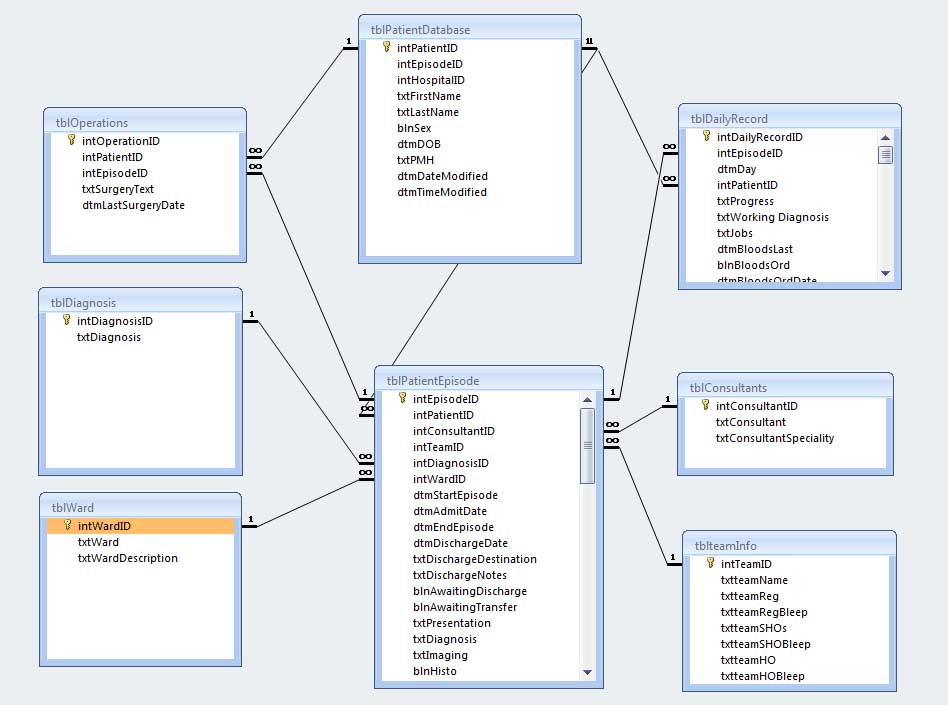Select txtProgress field
948x705 pixels.
point(745,201)
